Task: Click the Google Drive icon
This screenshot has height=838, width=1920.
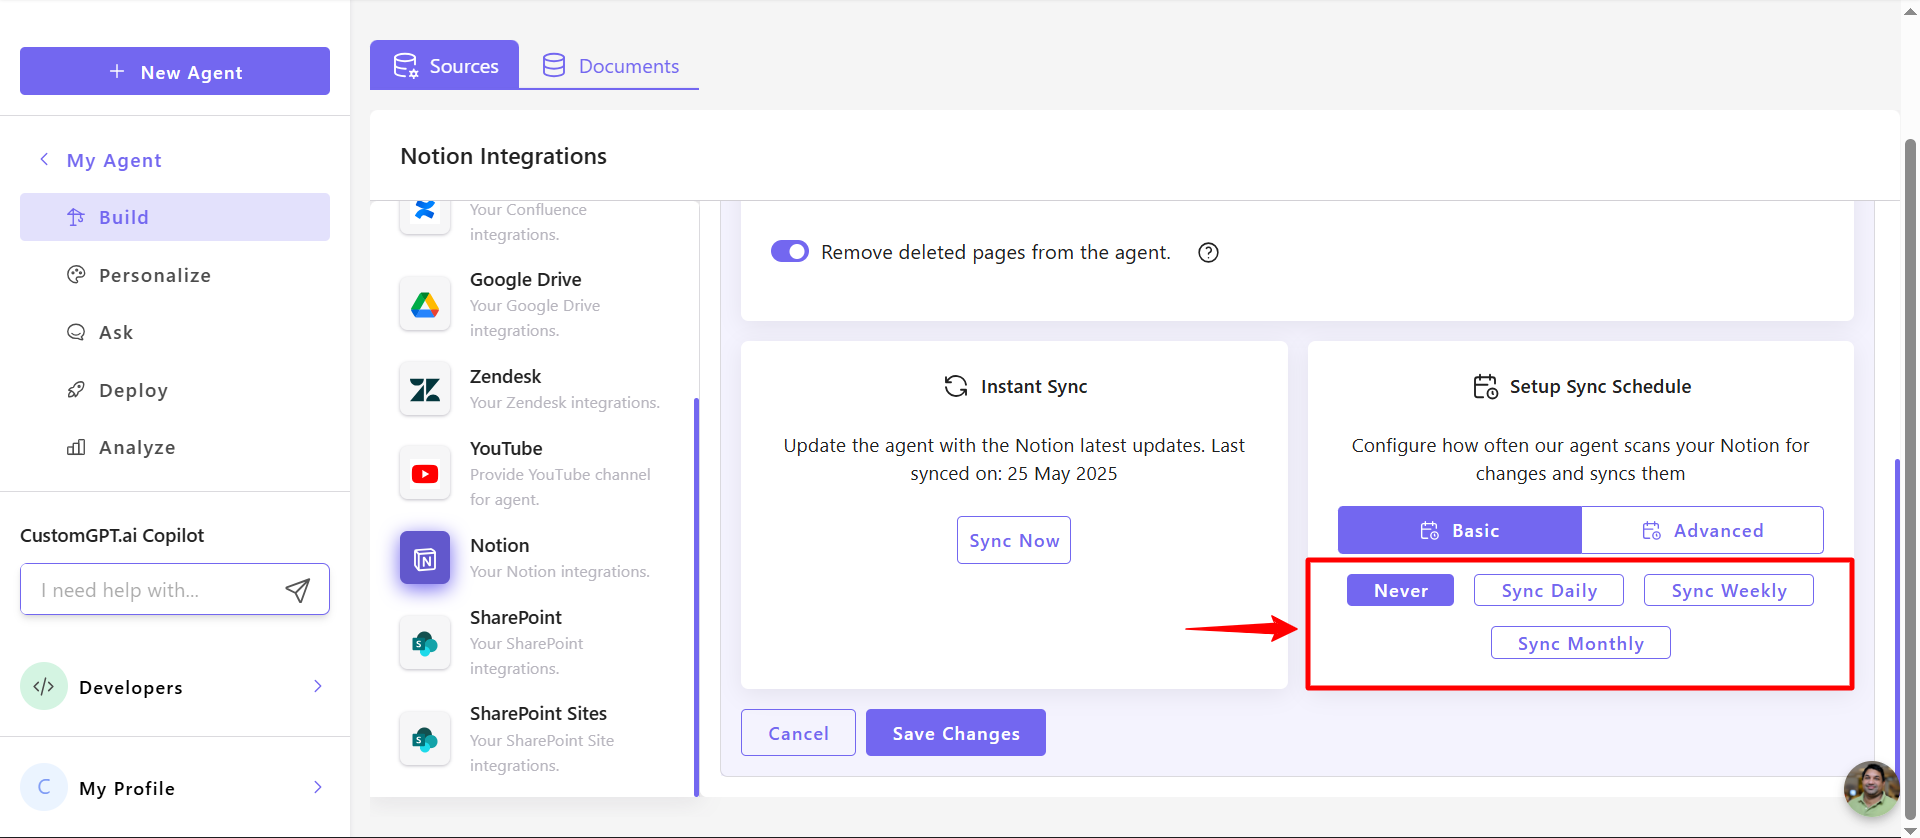Action: [425, 305]
